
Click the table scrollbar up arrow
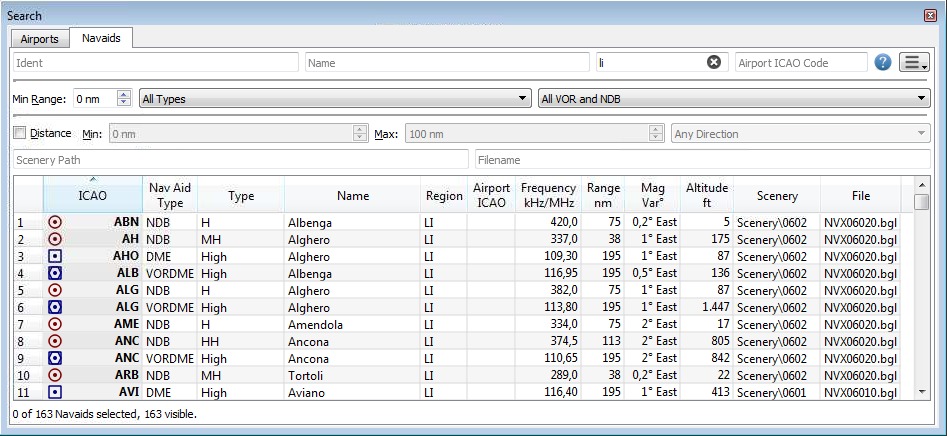click(x=921, y=185)
